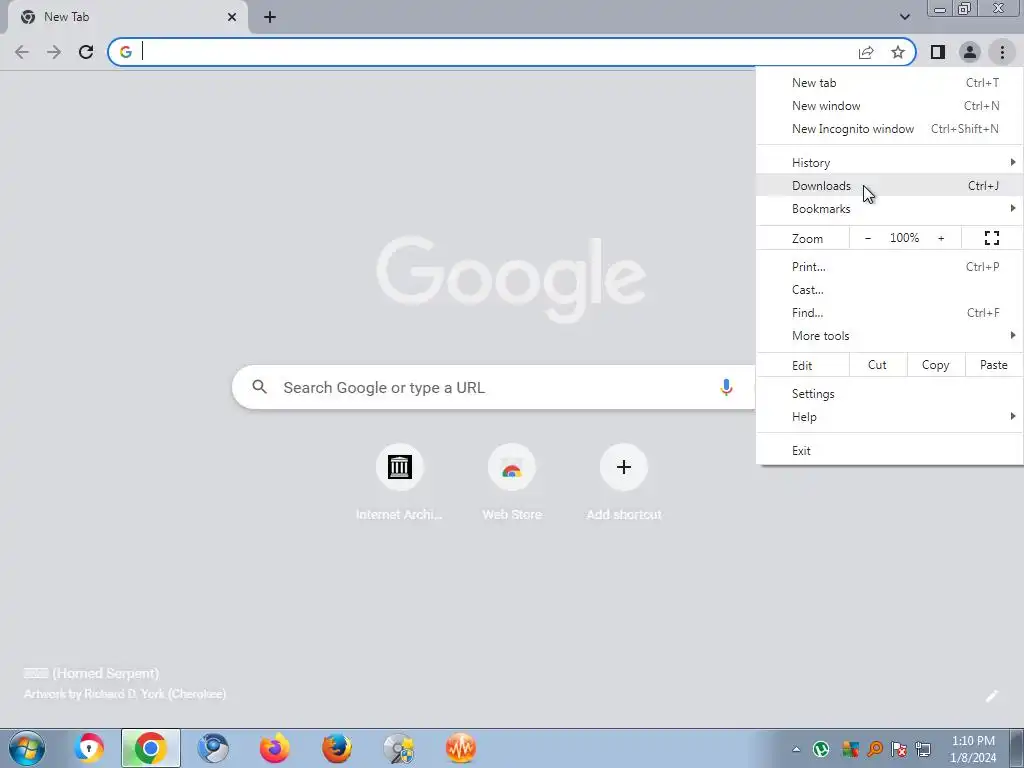Open the tab search chevron
The height and width of the screenshot is (768, 1024).
[904, 17]
